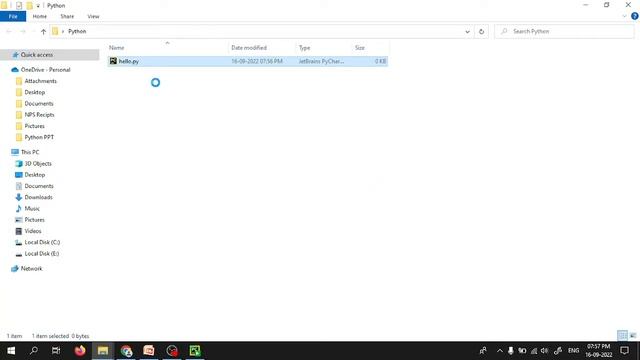Click the Back navigation arrow
Screen dimensions: 640x360
[x=9, y=31]
